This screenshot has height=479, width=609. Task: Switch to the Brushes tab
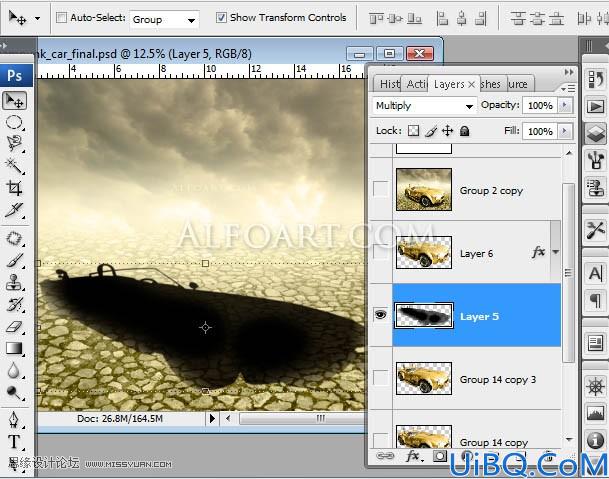pyautogui.click(x=492, y=84)
